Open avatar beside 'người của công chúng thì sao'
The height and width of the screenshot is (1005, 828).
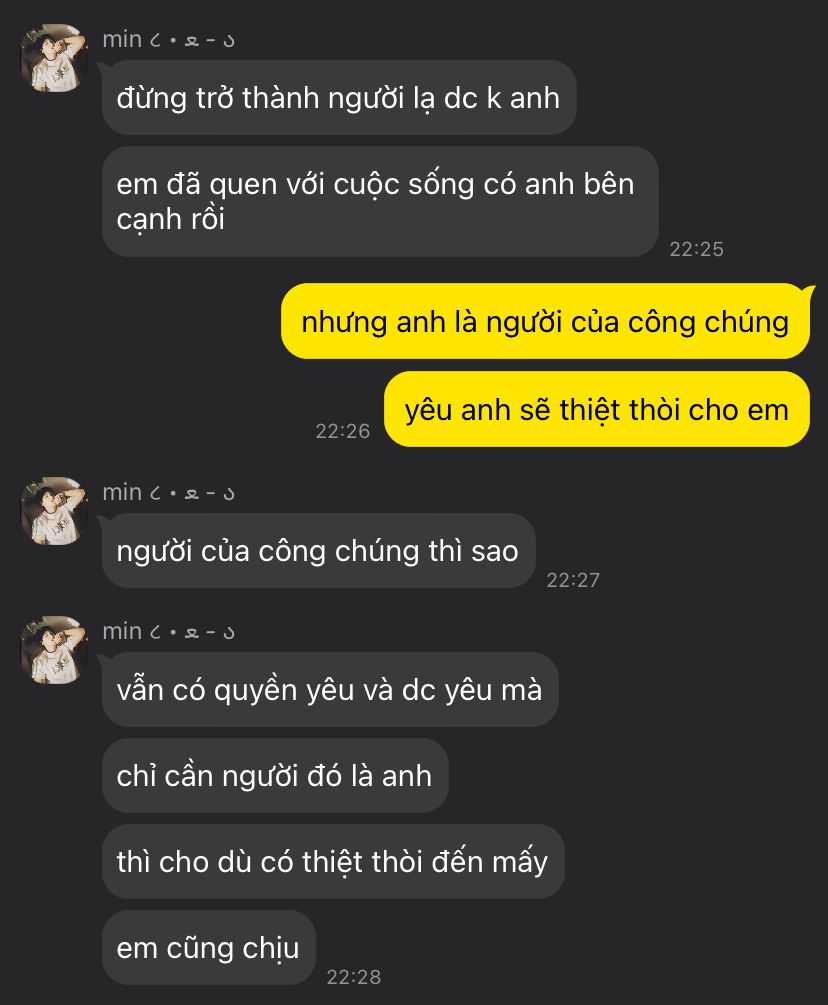tap(53, 511)
